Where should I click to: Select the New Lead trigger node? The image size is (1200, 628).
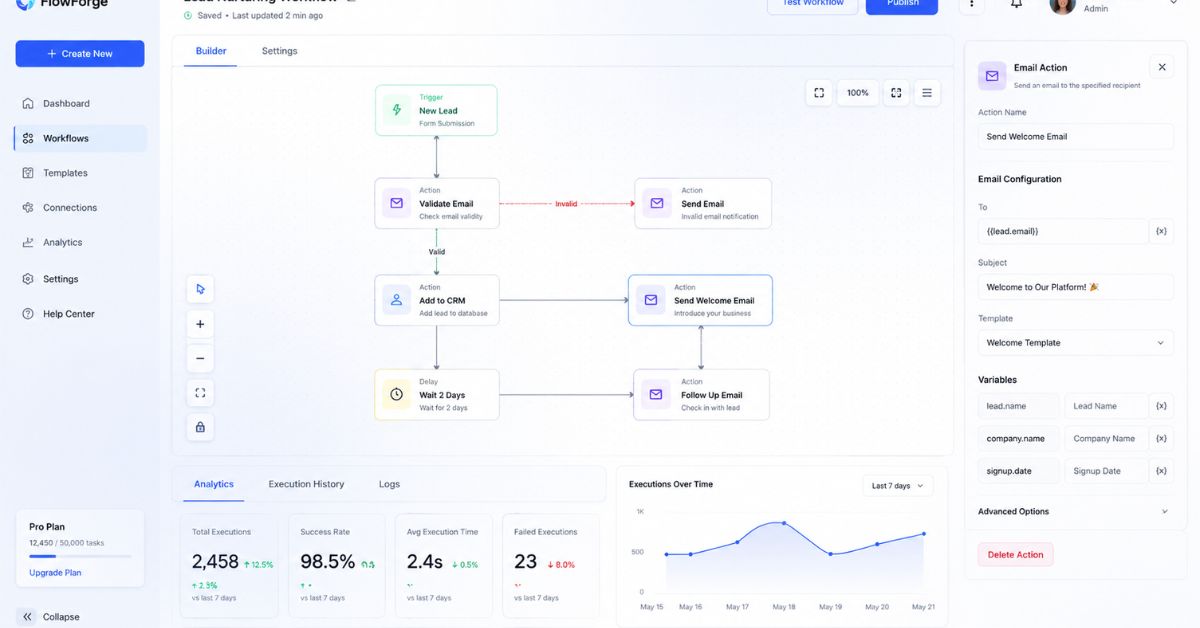(x=436, y=110)
